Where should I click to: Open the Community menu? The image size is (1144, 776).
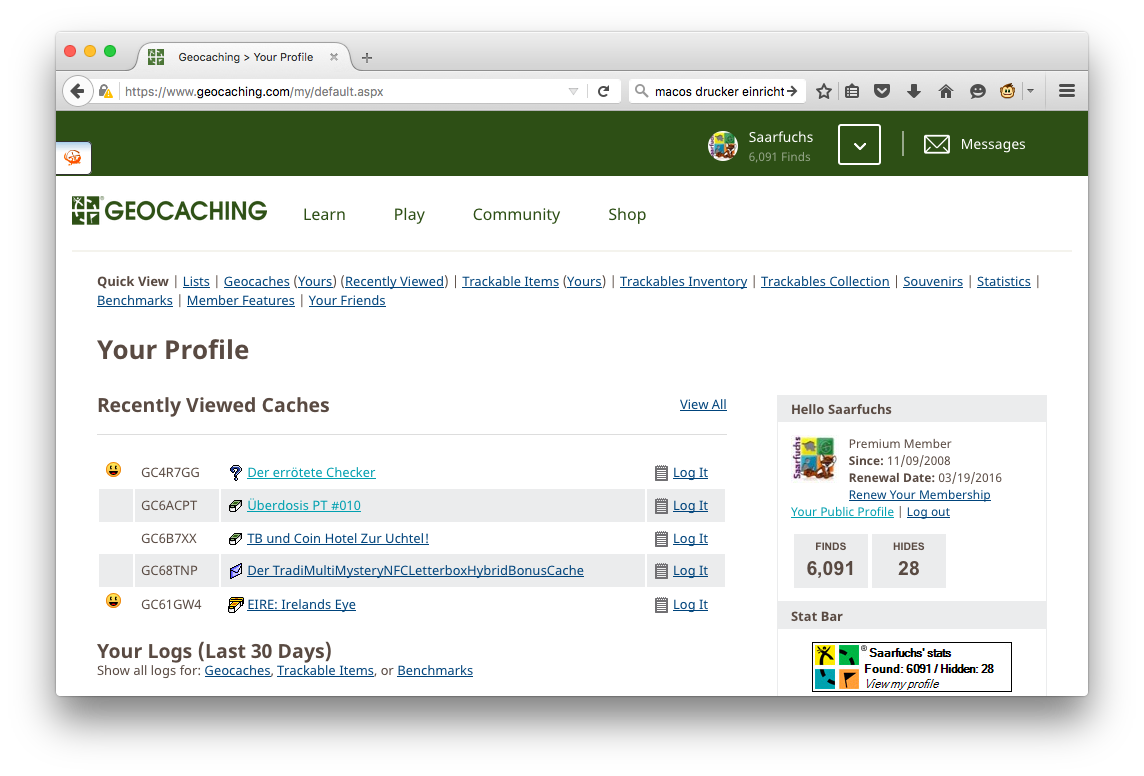517,214
